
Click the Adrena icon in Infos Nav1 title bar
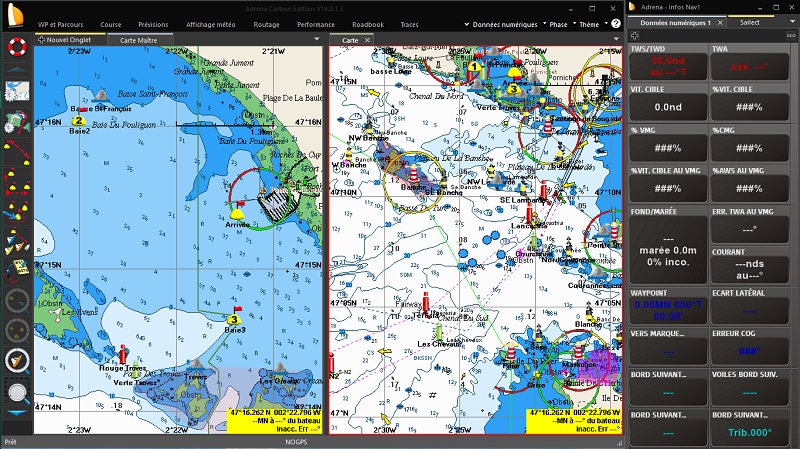click(632, 7)
